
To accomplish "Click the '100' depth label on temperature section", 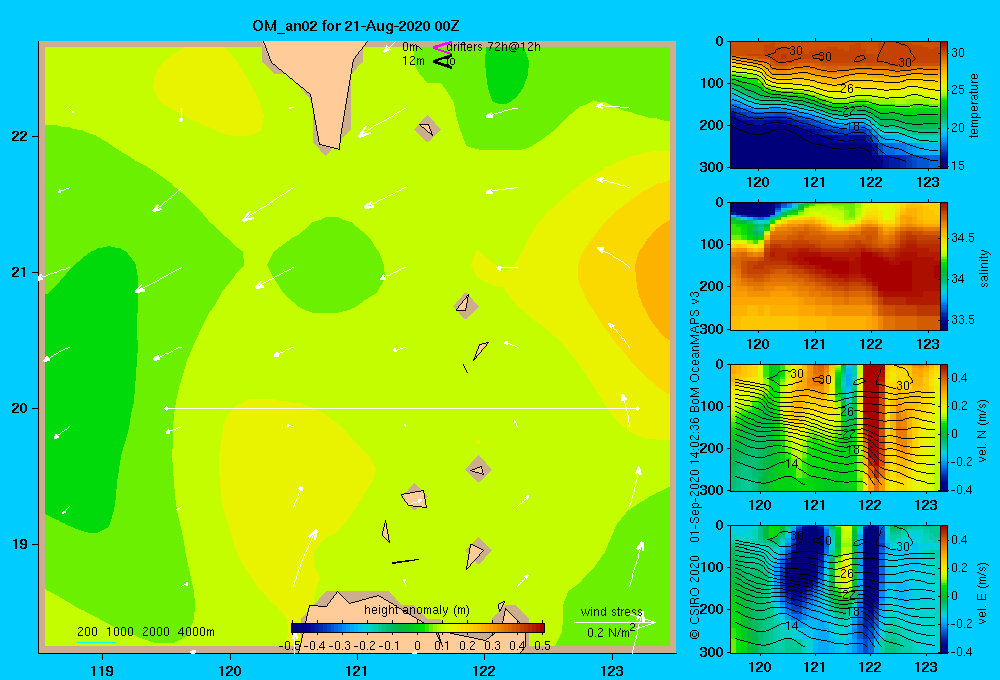I will [712, 83].
